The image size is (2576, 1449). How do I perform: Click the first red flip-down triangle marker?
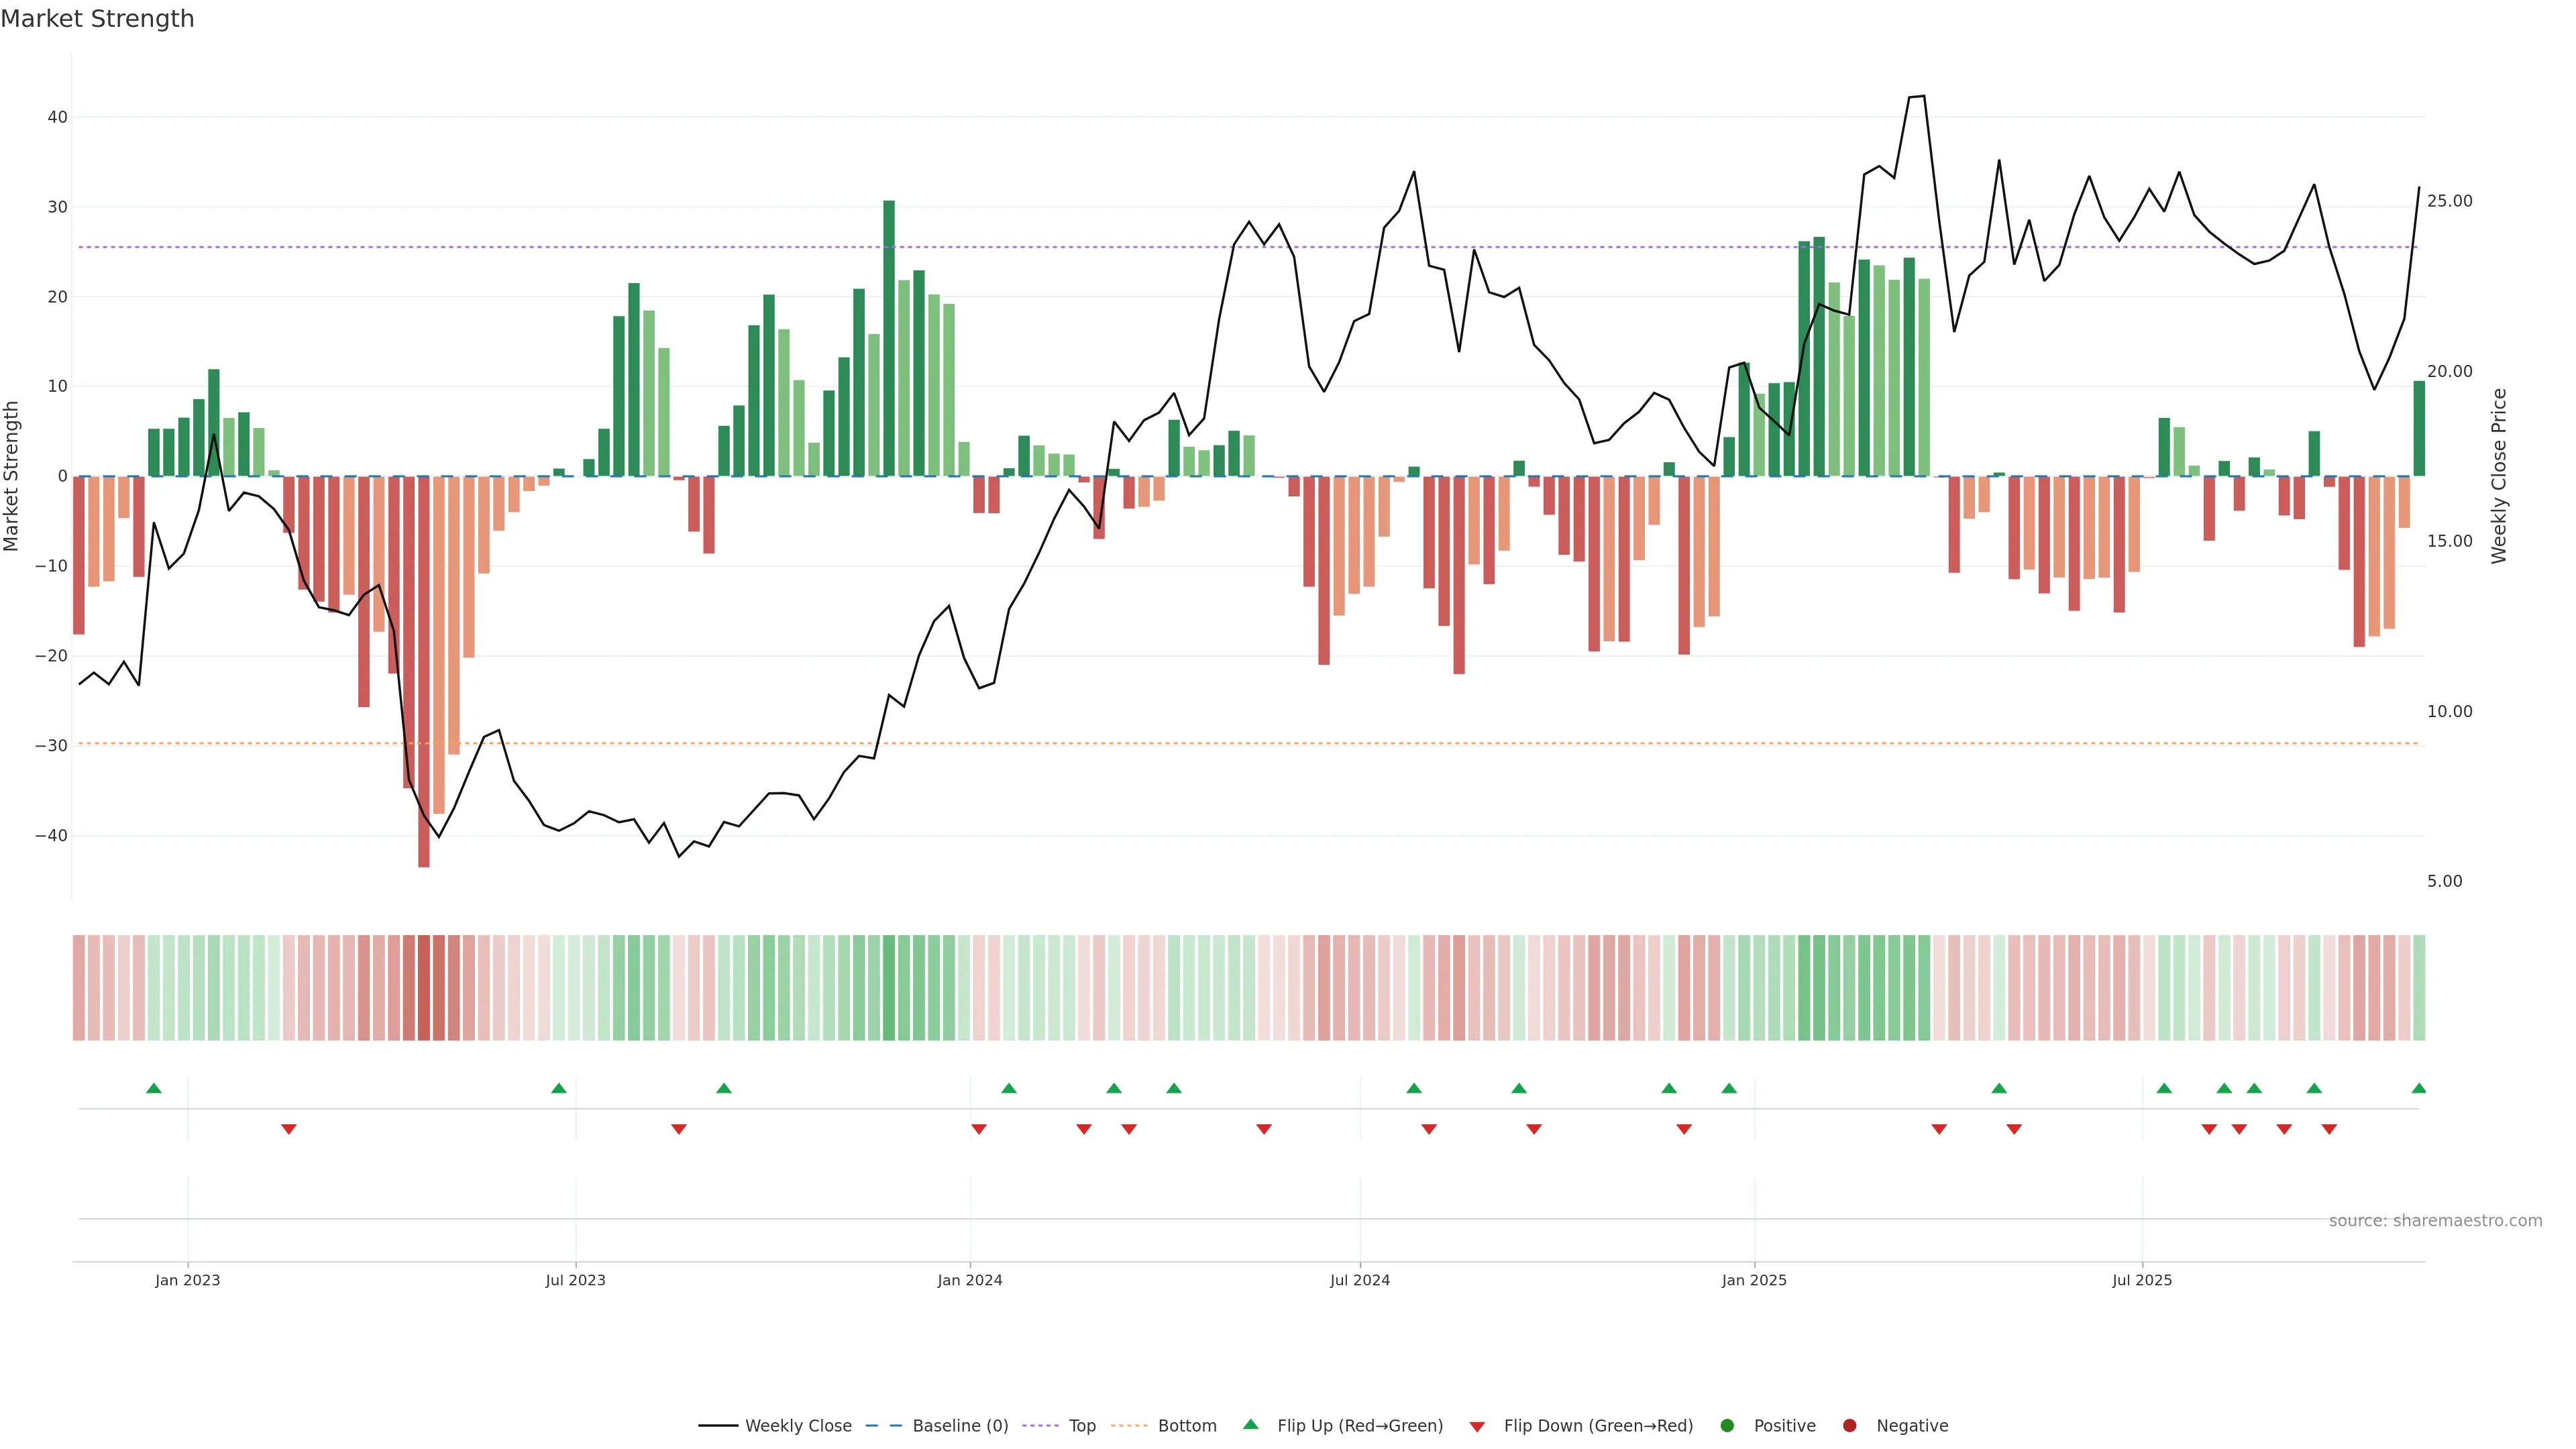289,1129
